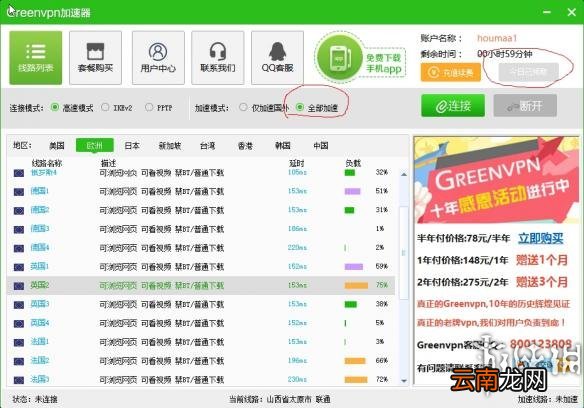Click the line list scrollbar thumb

[x=404, y=253]
